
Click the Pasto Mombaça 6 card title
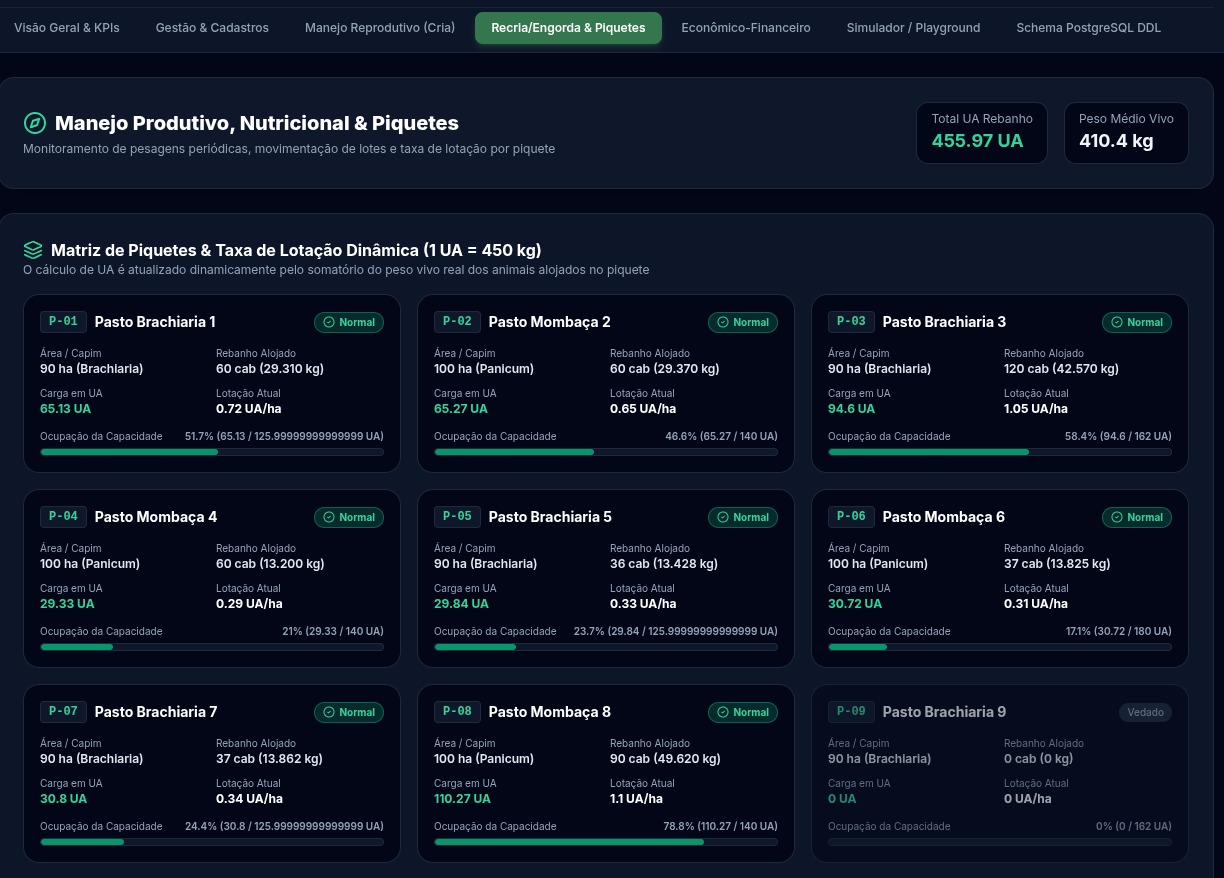[x=943, y=517]
